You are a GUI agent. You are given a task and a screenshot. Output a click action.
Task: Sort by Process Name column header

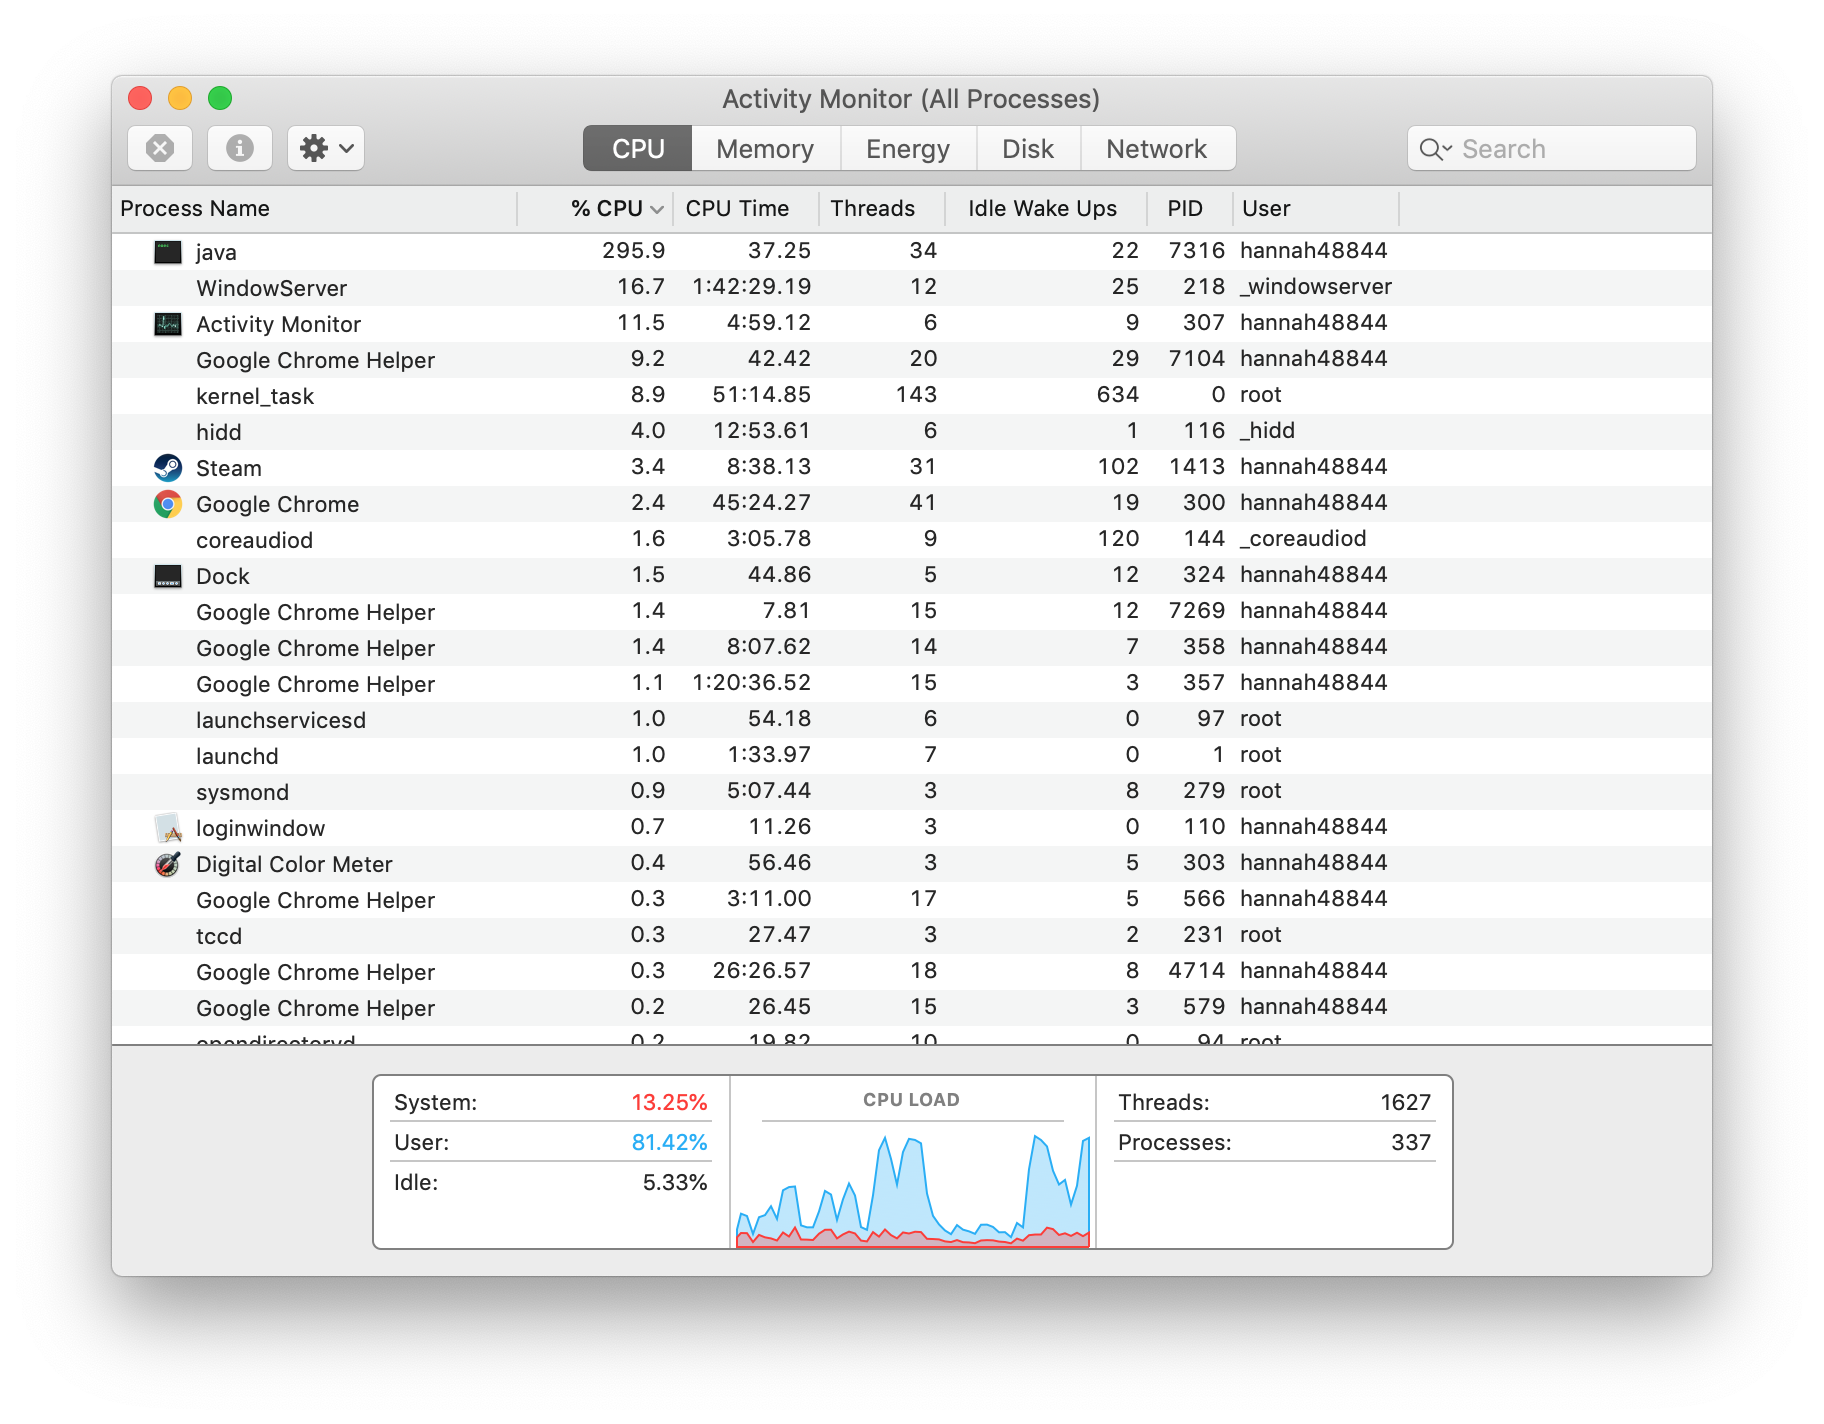point(314,208)
